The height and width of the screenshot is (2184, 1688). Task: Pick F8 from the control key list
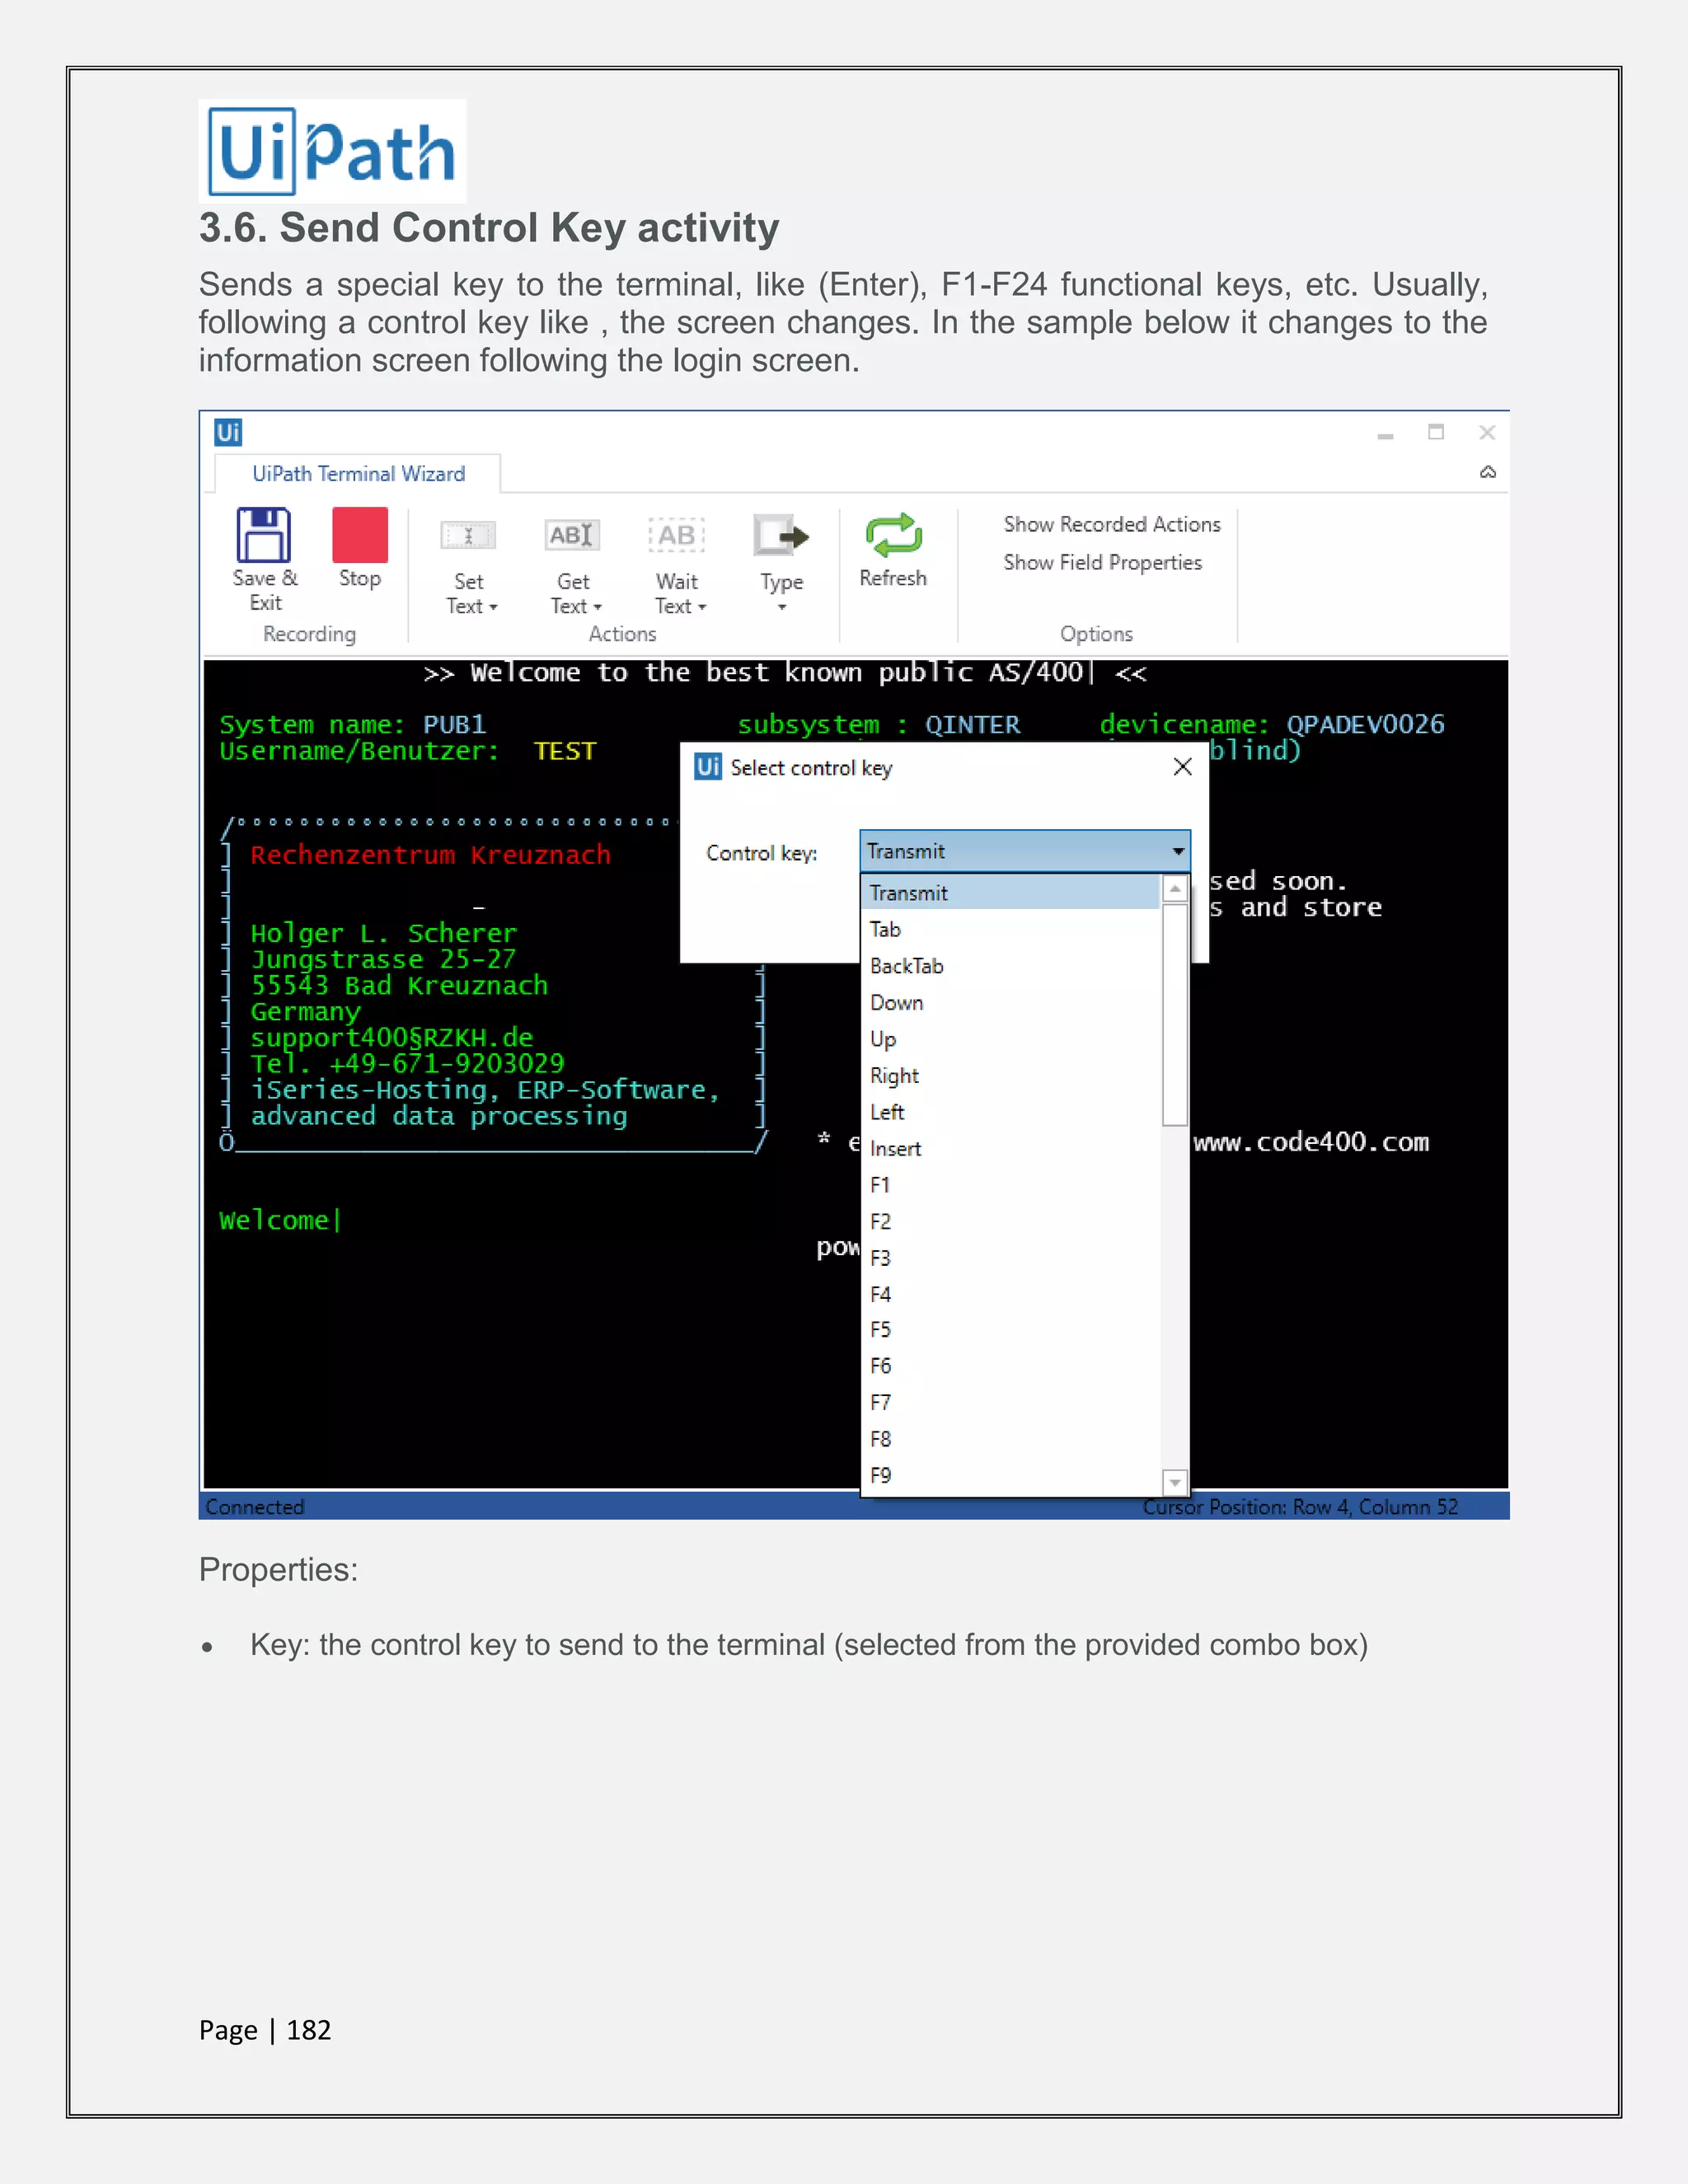1010,1439
